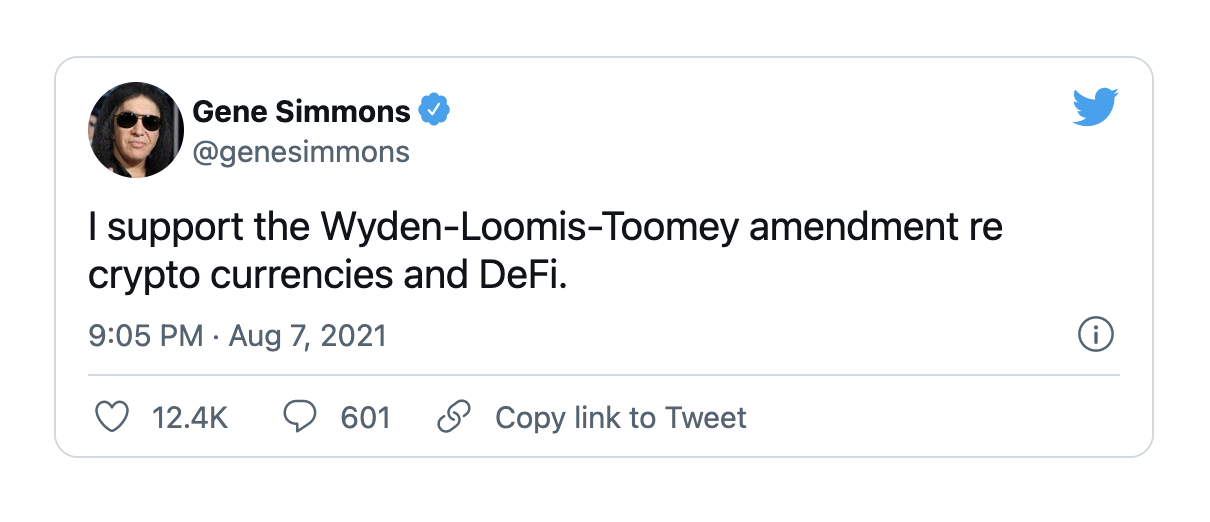Click the blue verified badge
The width and height of the screenshot is (1210, 522).
tap(435, 111)
